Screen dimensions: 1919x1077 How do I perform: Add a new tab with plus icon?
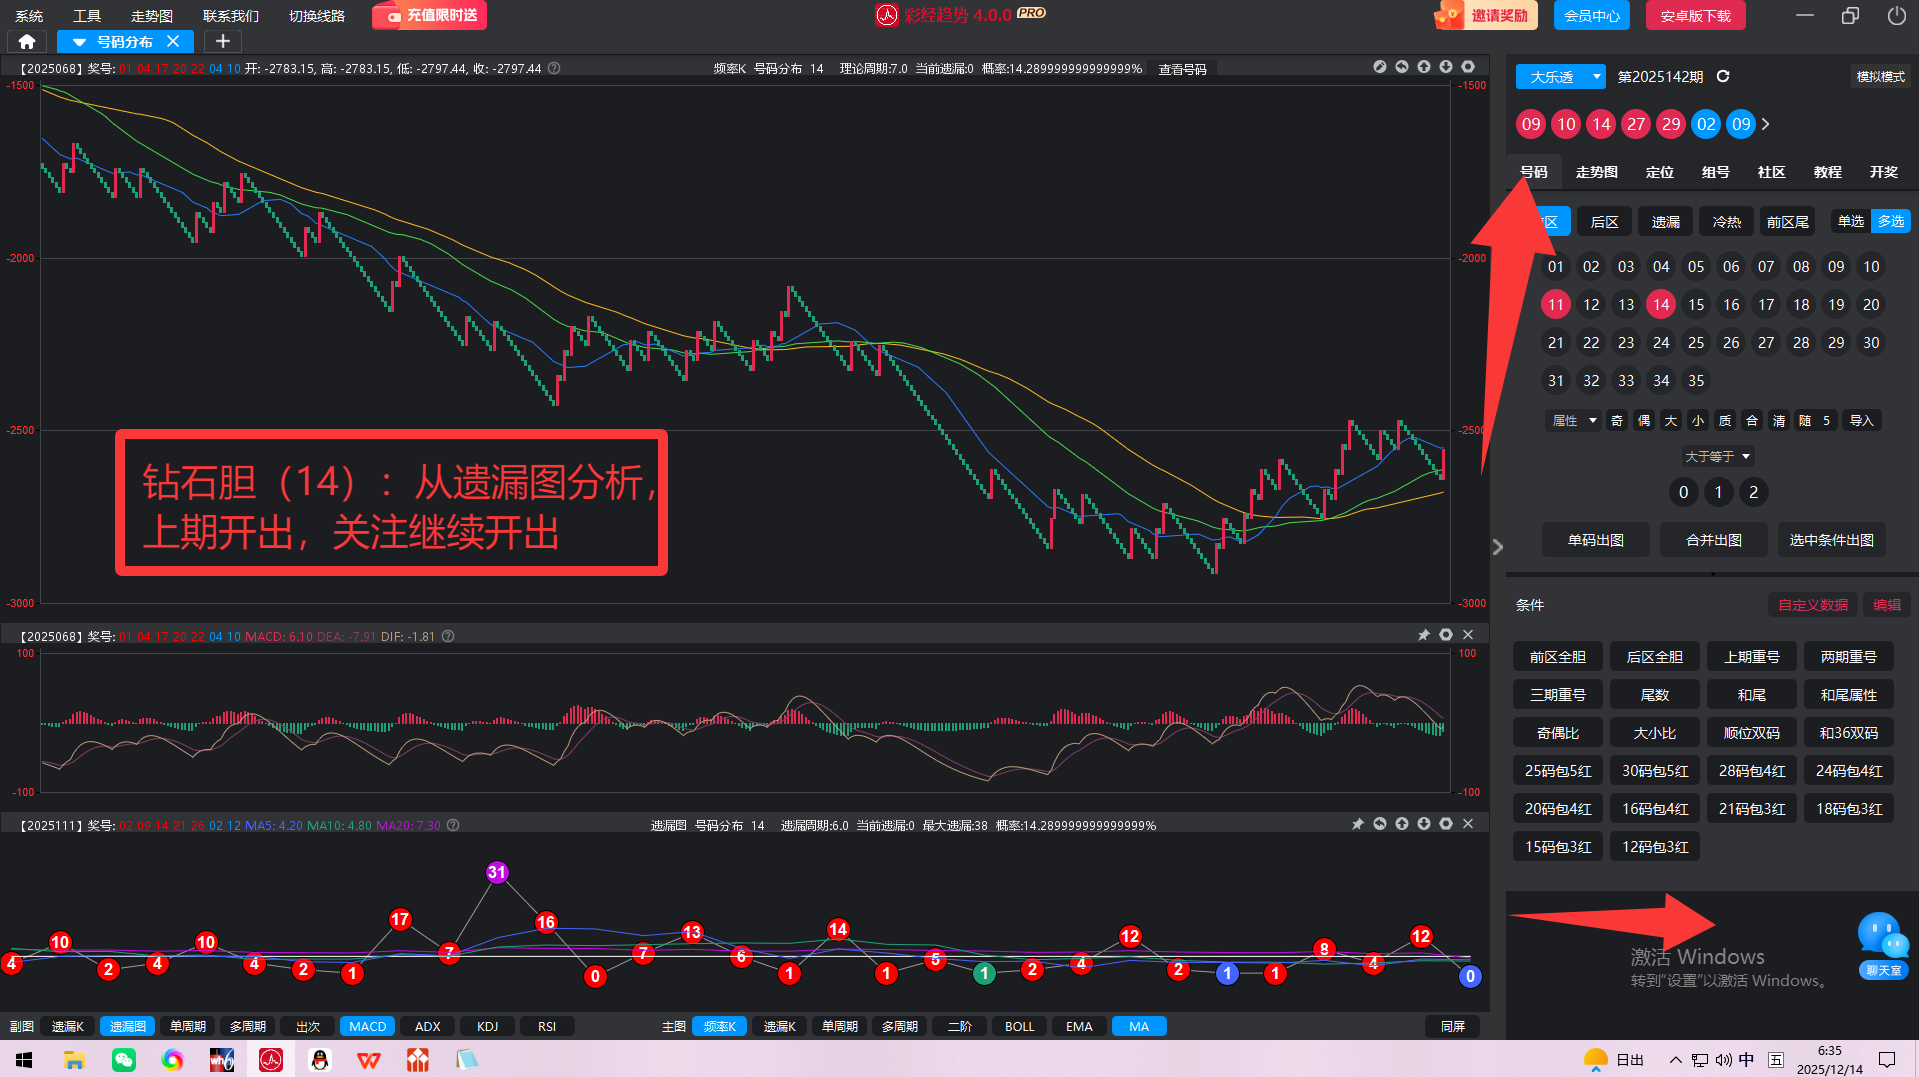point(222,41)
